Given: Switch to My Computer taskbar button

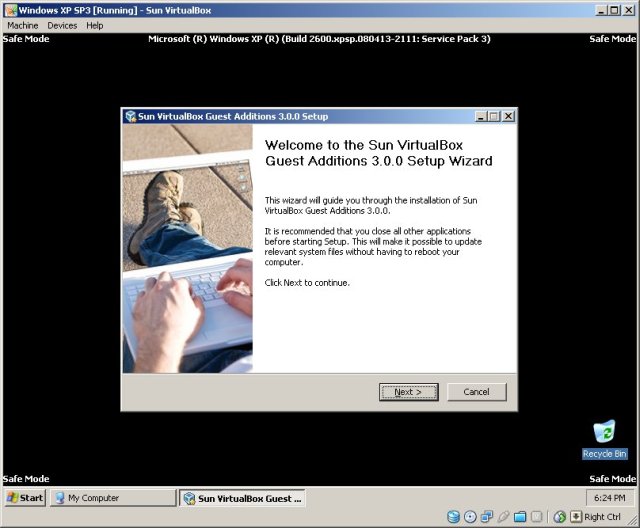Looking at the screenshot, I should coord(113,498).
